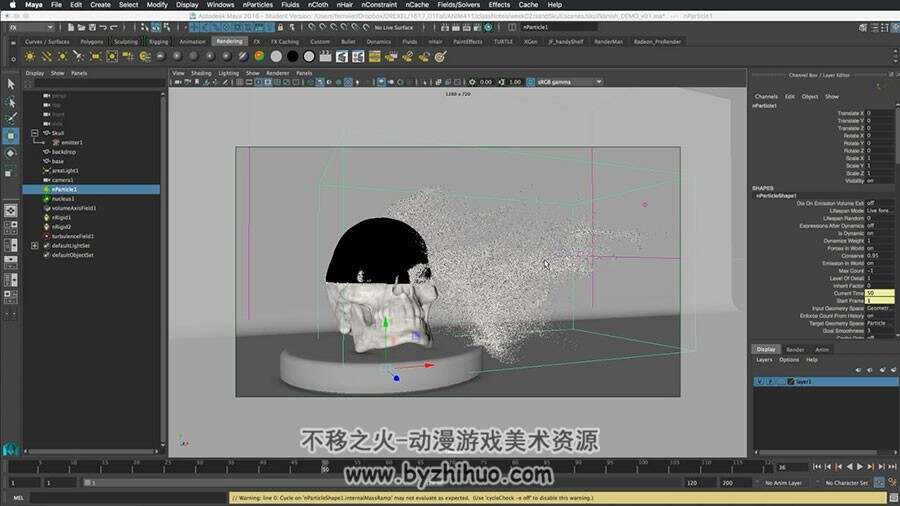900x506 pixels.
Task: Click the object name field showing nParticle1
Action: [560, 27]
